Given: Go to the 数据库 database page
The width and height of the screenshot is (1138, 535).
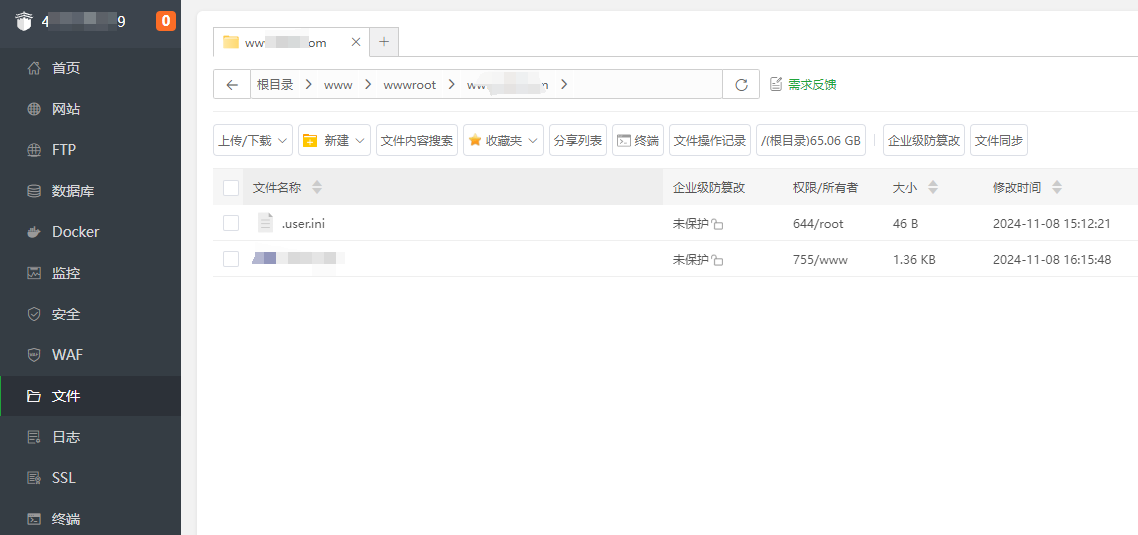Looking at the screenshot, I should click(x=72, y=191).
